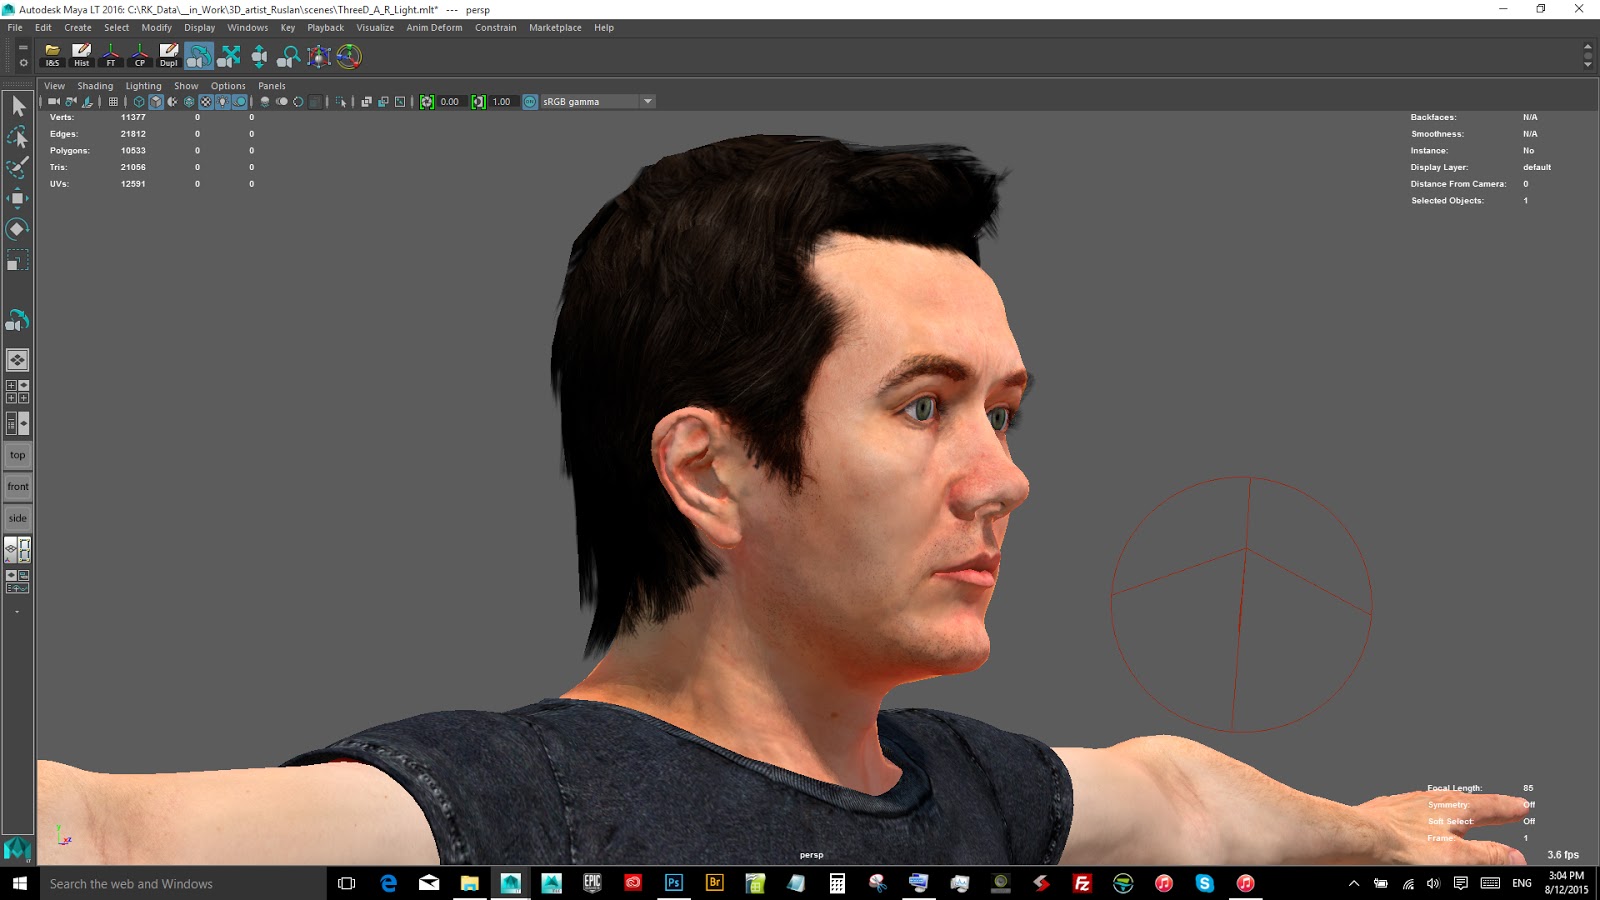Open the Maya icon in the taskbar
The width and height of the screenshot is (1600, 900).
[x=512, y=884]
